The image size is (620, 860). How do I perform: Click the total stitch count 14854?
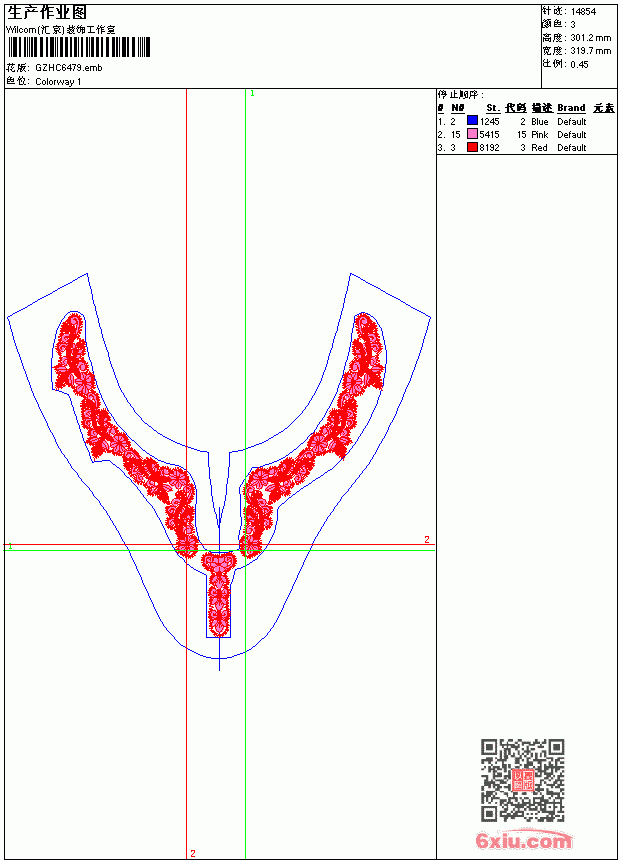tap(583, 12)
